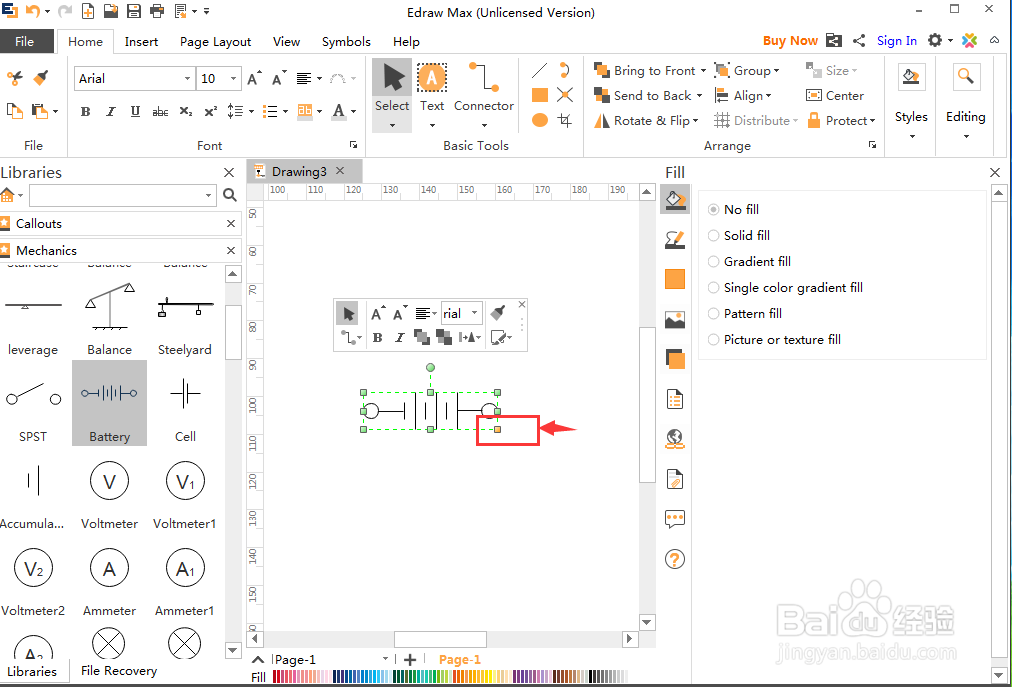The width and height of the screenshot is (1012, 687).
Task: Pick the ellipse shape tool
Action: pos(540,120)
